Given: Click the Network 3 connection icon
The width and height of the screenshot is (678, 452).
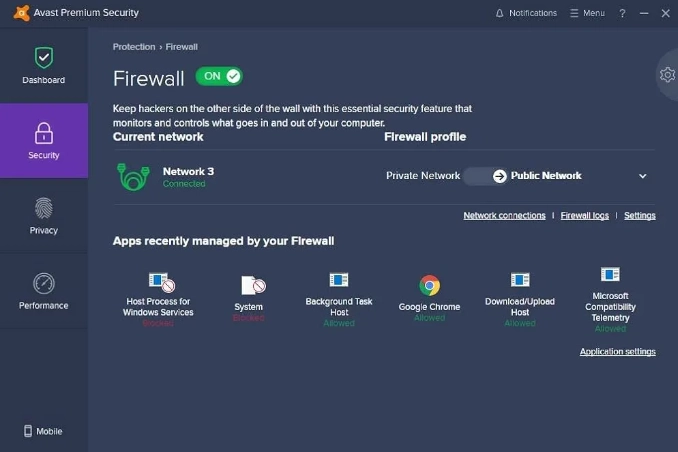Looking at the screenshot, I should pyautogui.click(x=134, y=177).
